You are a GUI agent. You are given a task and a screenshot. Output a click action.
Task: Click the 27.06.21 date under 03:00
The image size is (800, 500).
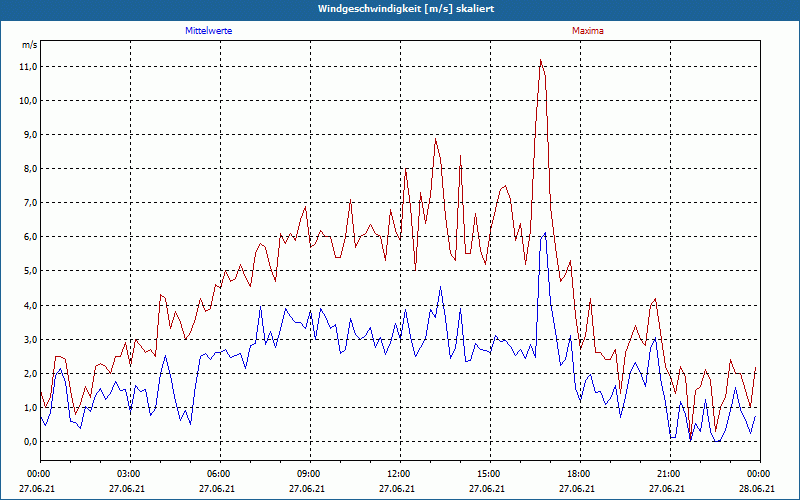127,489
